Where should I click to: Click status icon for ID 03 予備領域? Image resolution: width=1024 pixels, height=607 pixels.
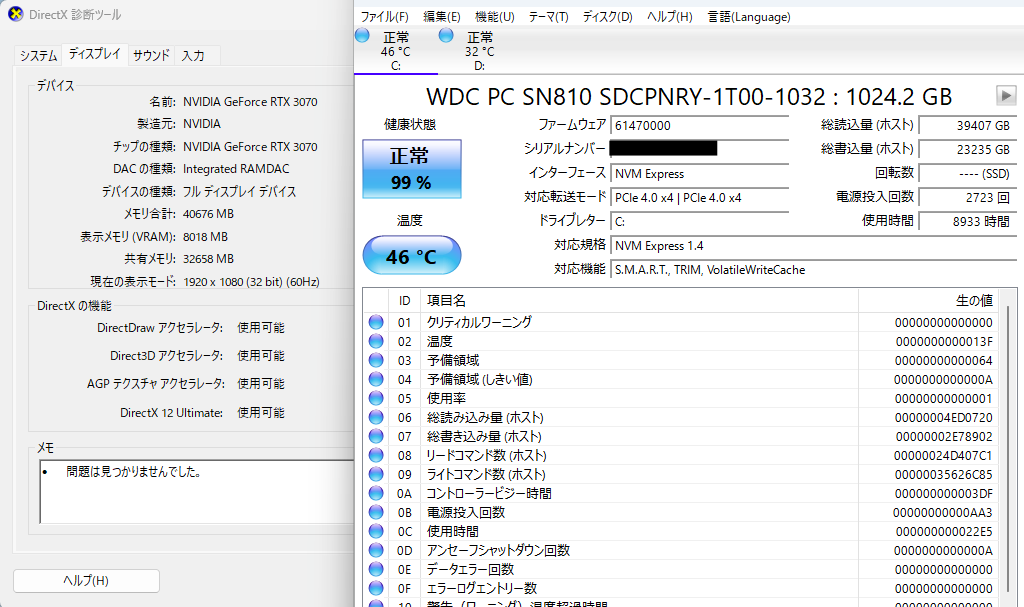point(376,360)
